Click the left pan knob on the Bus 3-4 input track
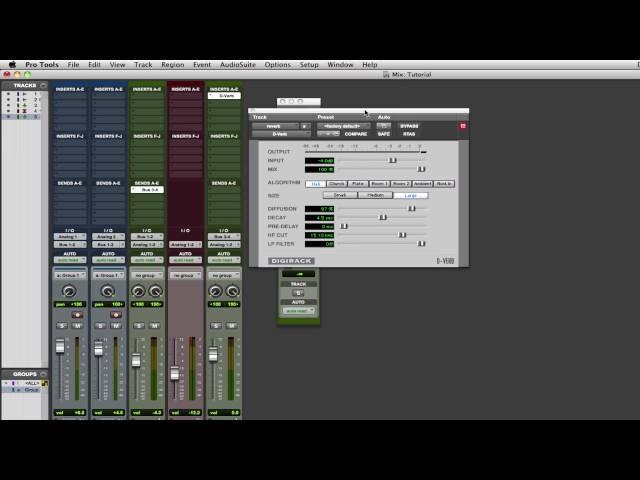 point(215,291)
